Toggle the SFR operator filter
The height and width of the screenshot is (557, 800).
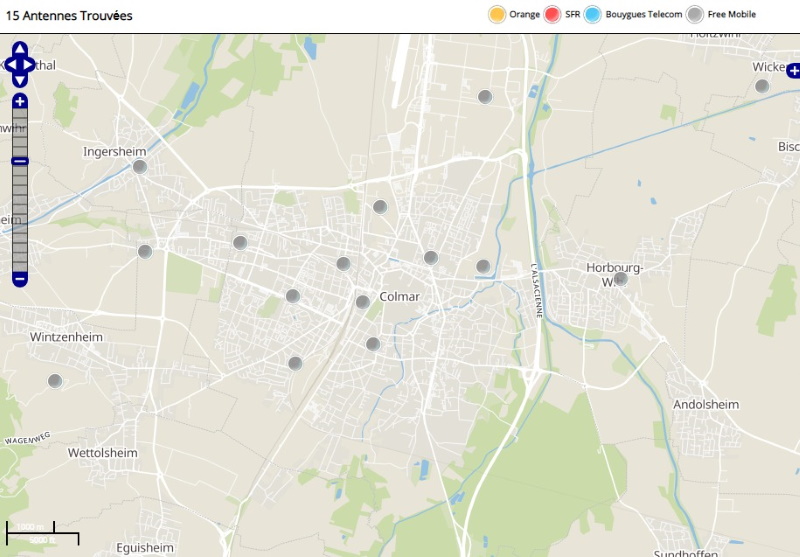(552, 15)
